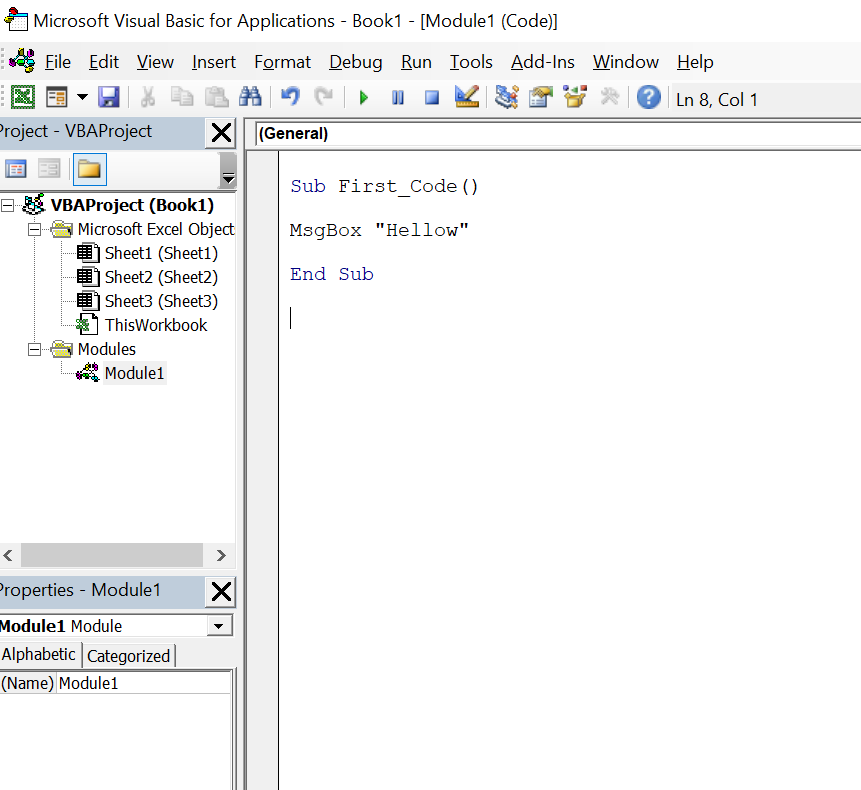Open the Add-Ins menu
Screen dimensions: 861x790
(543, 62)
